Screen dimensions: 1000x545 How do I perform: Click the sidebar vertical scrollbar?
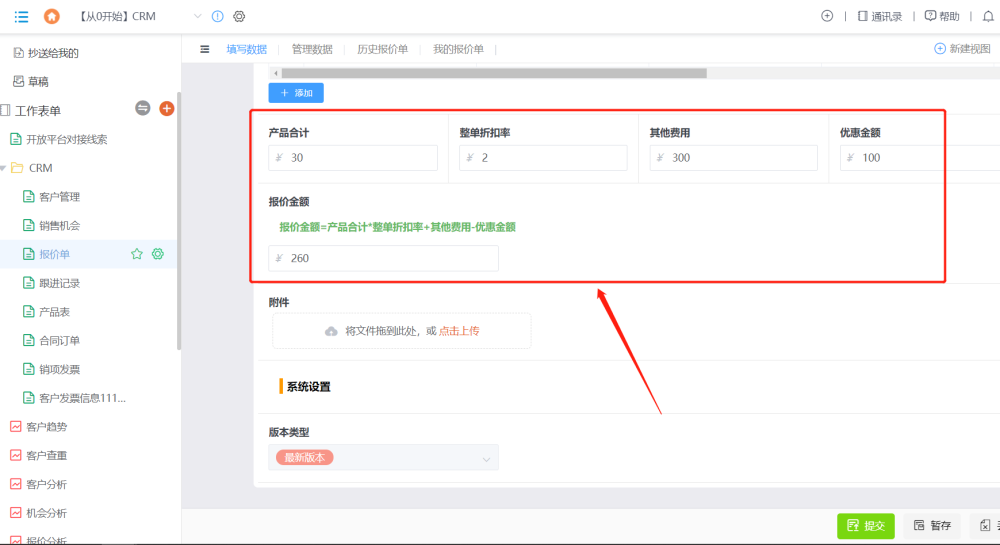(x=179, y=221)
